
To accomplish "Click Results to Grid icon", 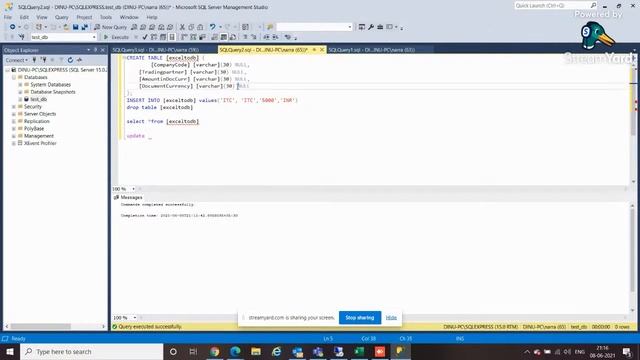I will click(224, 37).
